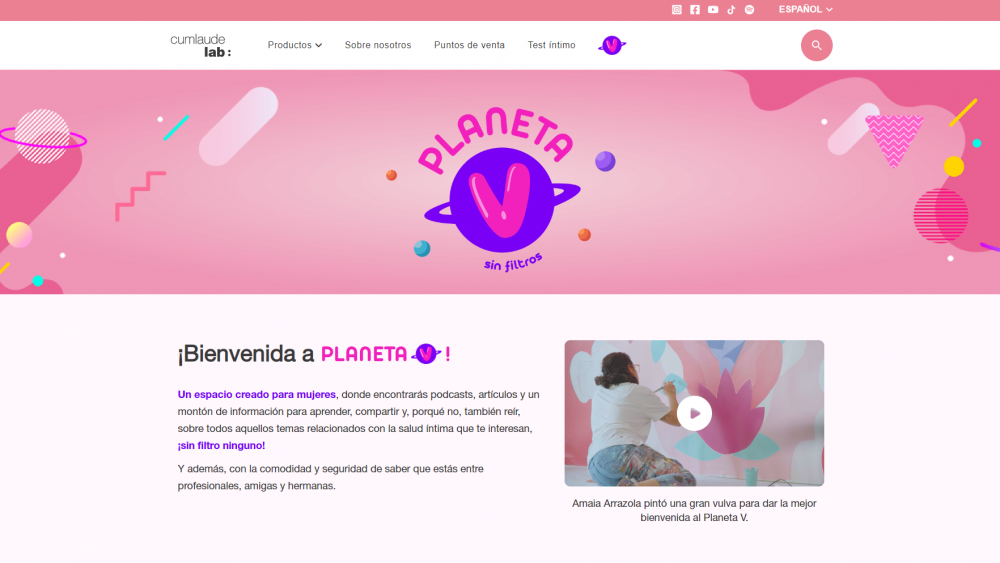The image size is (1000, 563).
Task: Click the pink search magnifier button
Action: point(816,45)
